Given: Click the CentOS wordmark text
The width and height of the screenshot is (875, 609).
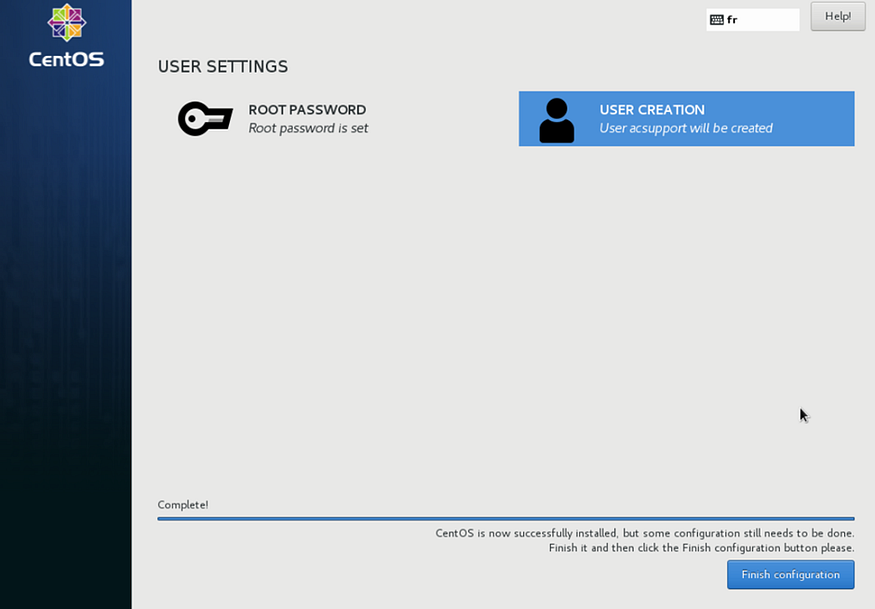Looking at the screenshot, I should (x=66, y=59).
